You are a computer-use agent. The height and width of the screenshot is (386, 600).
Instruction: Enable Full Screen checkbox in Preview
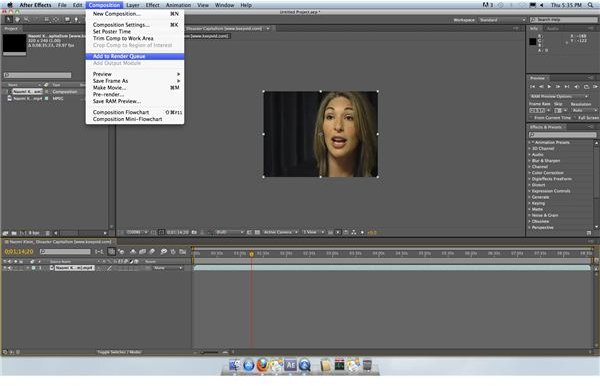tap(576, 118)
